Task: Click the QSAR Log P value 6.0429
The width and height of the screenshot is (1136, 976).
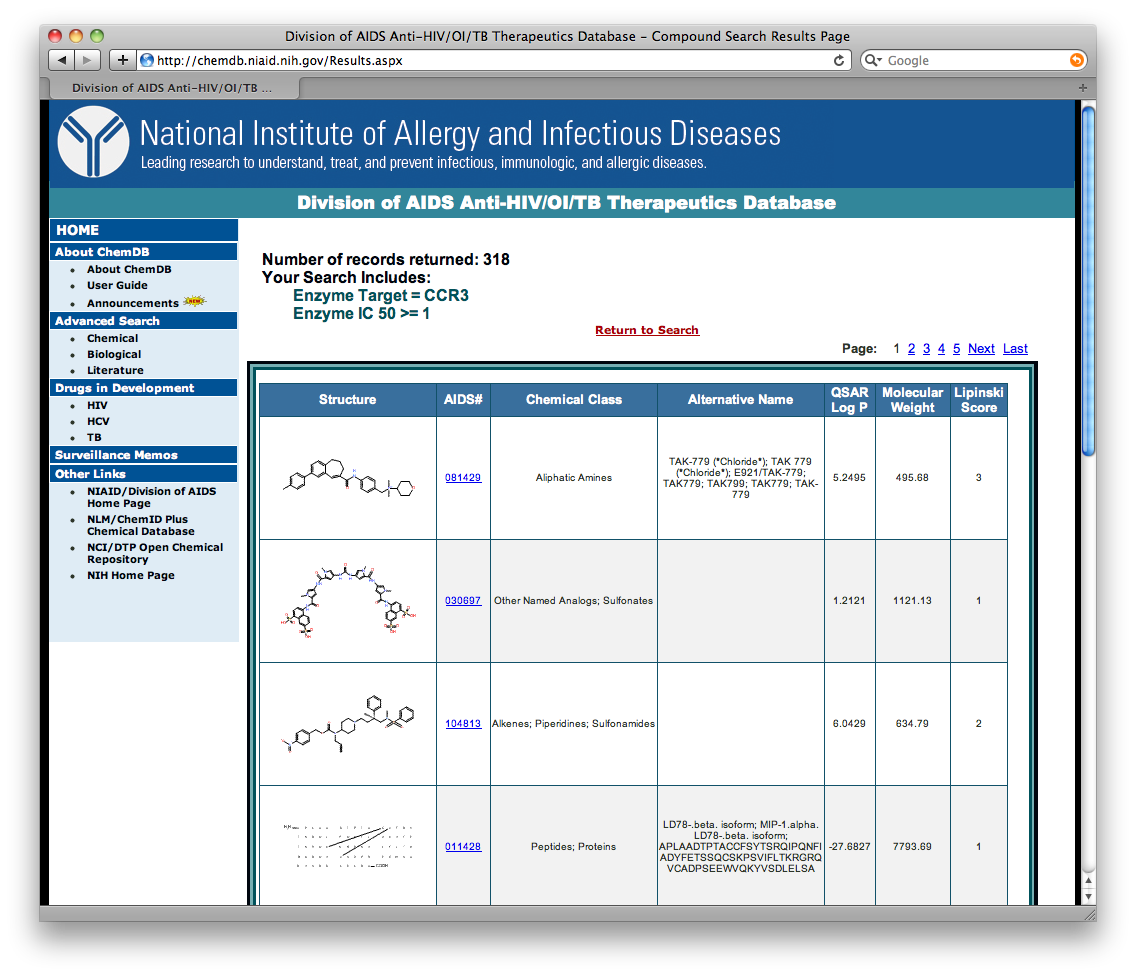Action: tap(849, 724)
